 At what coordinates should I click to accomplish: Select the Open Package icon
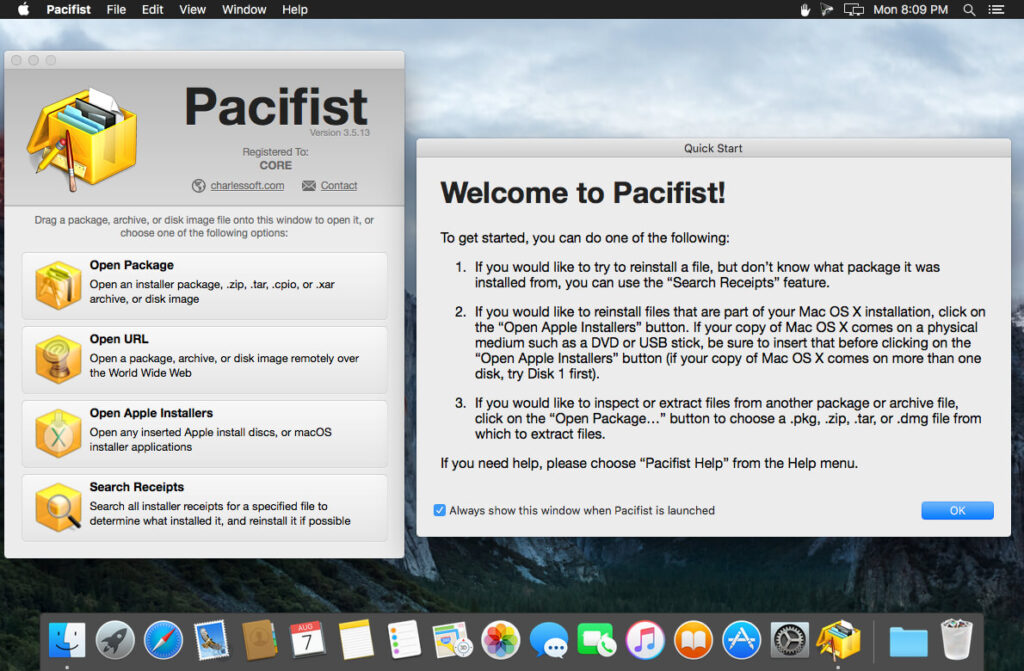pos(58,283)
